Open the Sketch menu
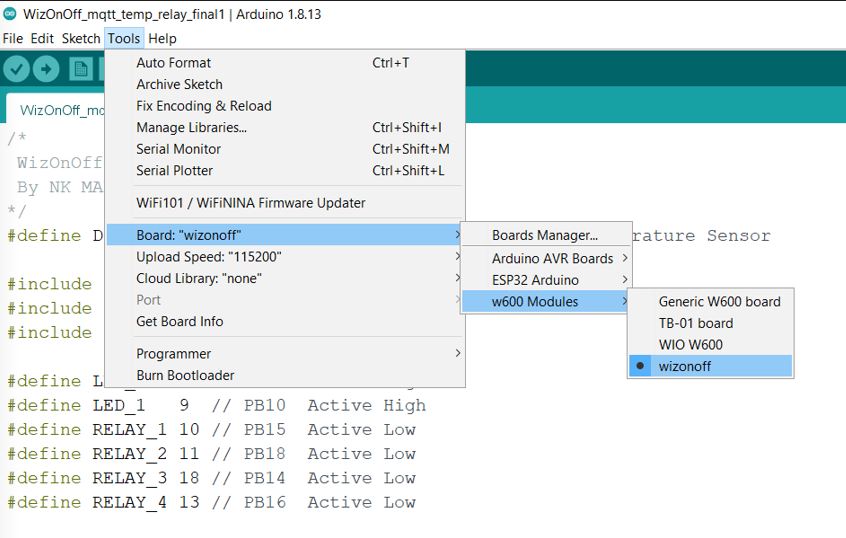This screenshot has width=846, height=538. (81, 38)
